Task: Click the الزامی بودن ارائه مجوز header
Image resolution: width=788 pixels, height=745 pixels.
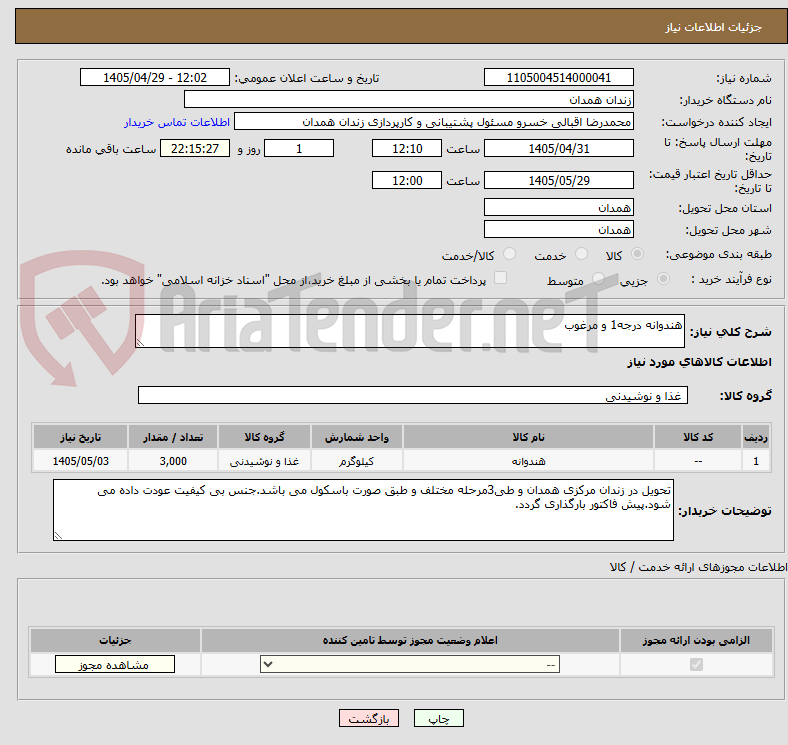Action: (696, 640)
